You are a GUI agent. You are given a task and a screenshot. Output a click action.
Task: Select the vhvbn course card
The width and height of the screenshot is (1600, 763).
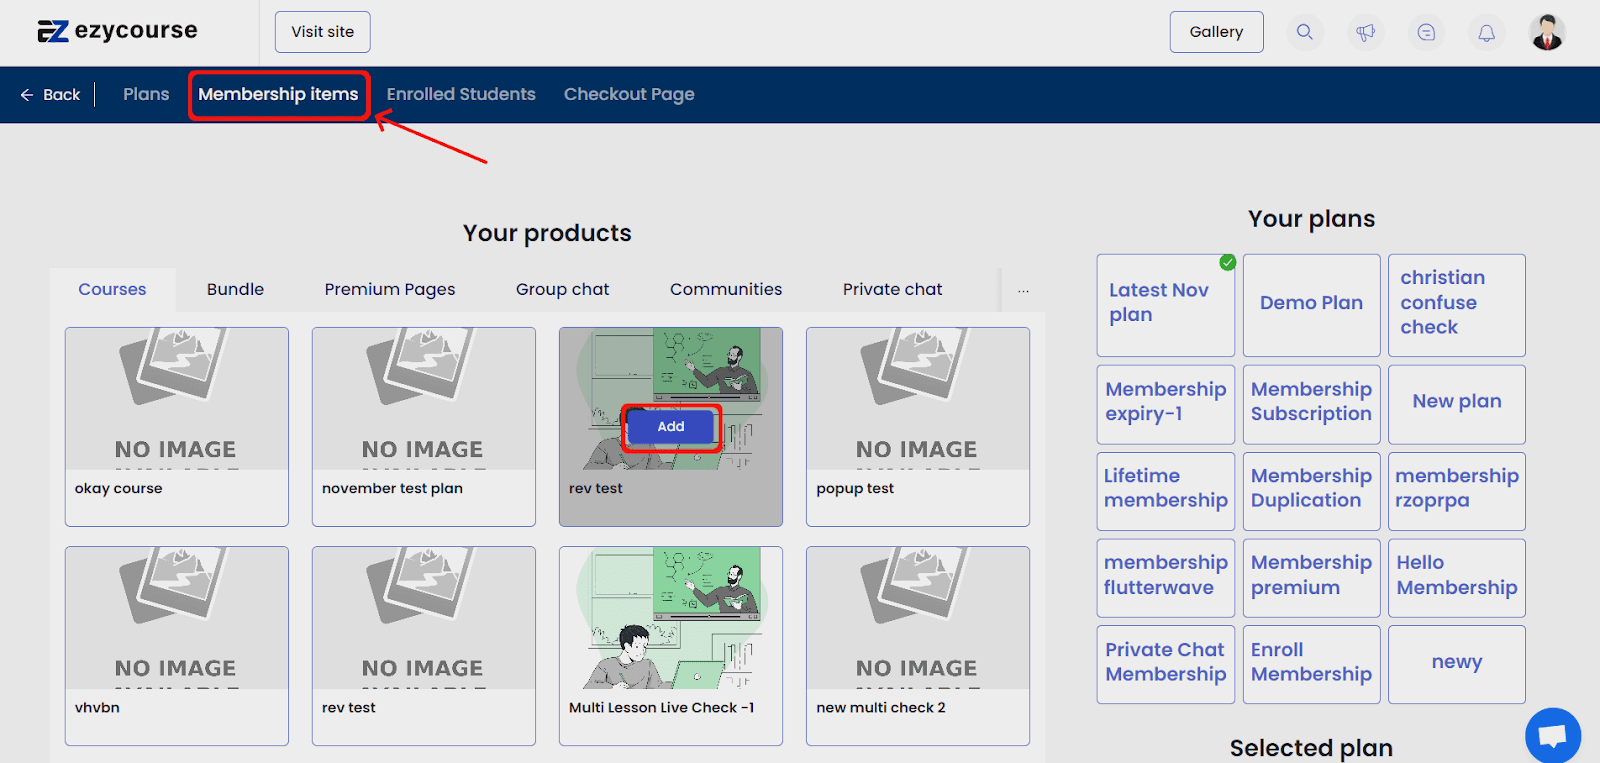177,646
